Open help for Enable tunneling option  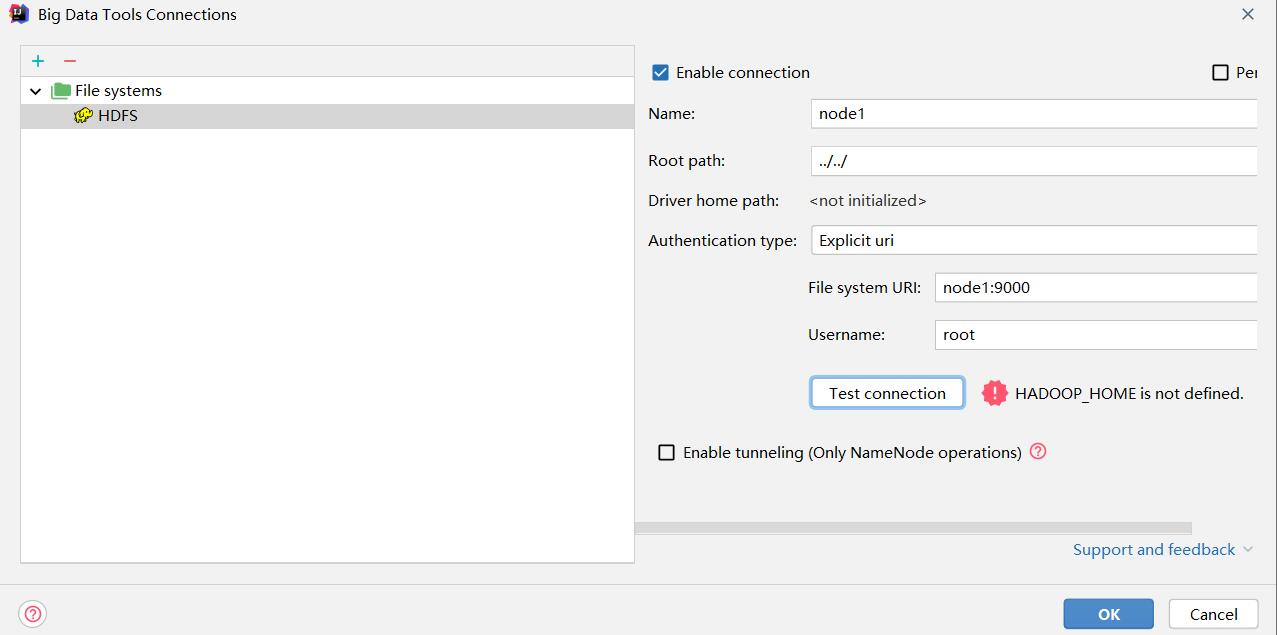point(1038,451)
